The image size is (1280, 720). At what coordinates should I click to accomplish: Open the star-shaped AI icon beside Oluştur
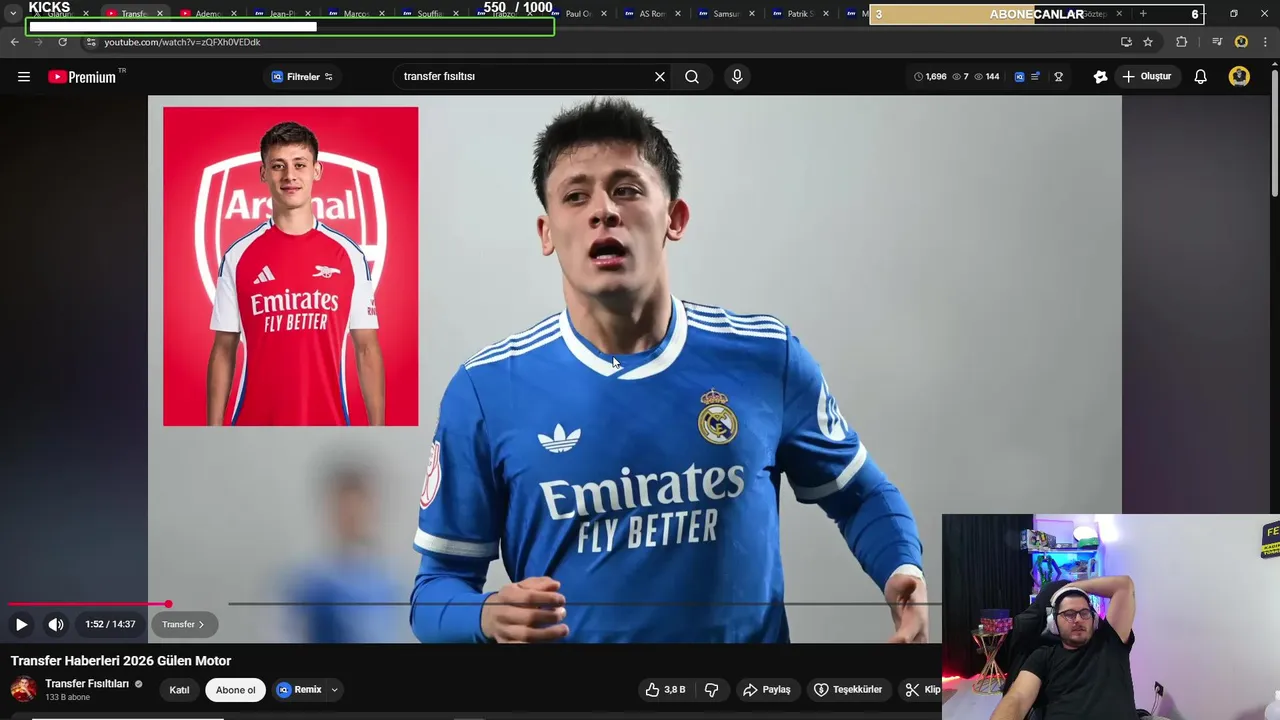[1101, 77]
